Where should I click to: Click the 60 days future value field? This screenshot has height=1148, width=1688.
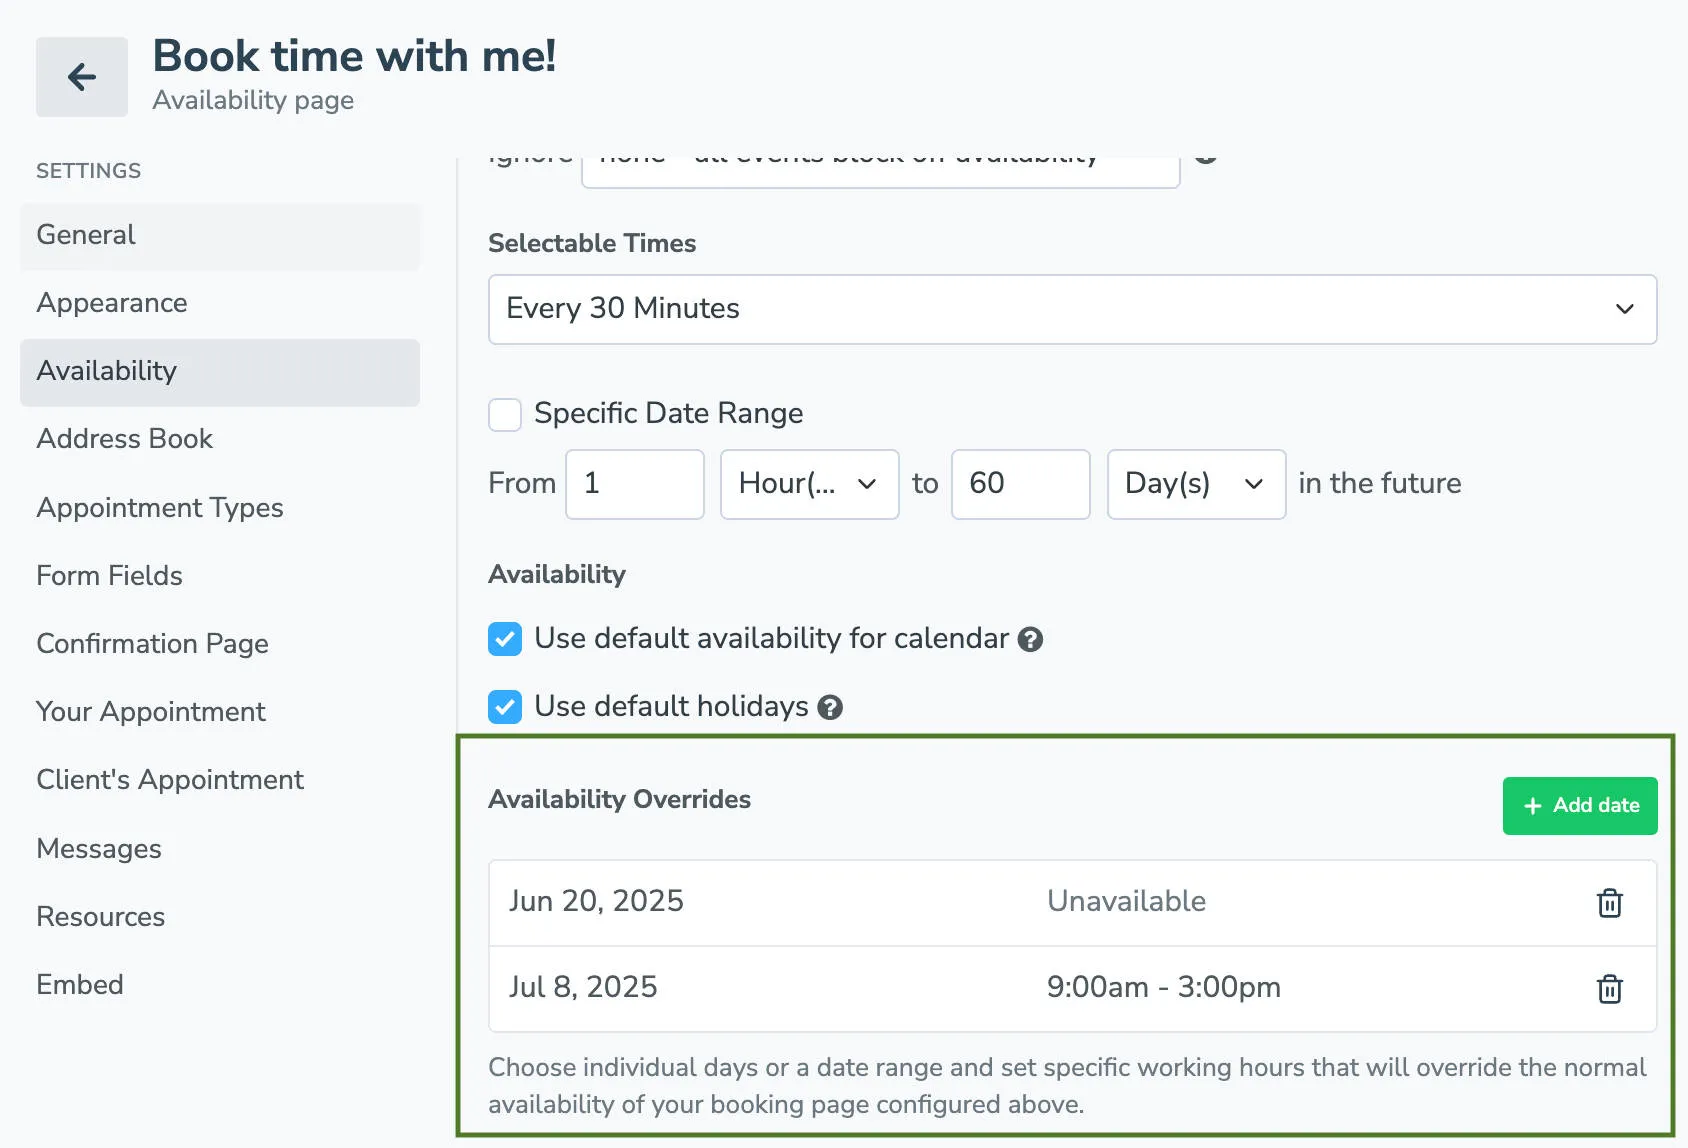[x=1020, y=485]
